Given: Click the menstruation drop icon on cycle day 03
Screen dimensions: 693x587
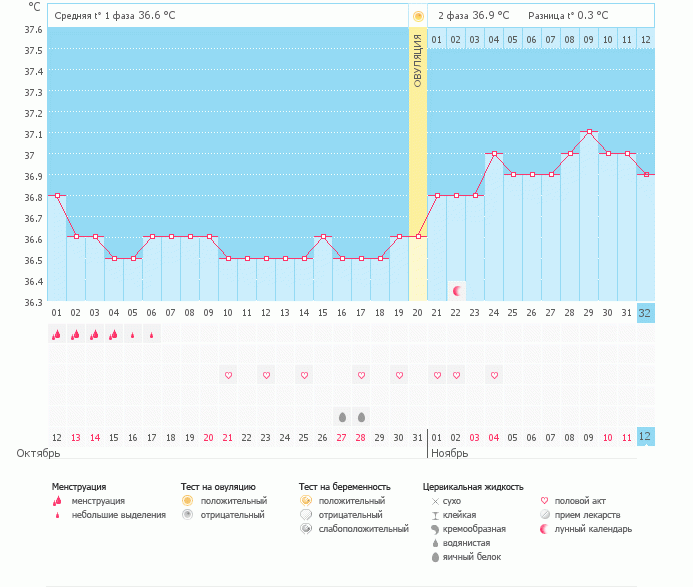Looking at the screenshot, I should [94, 335].
